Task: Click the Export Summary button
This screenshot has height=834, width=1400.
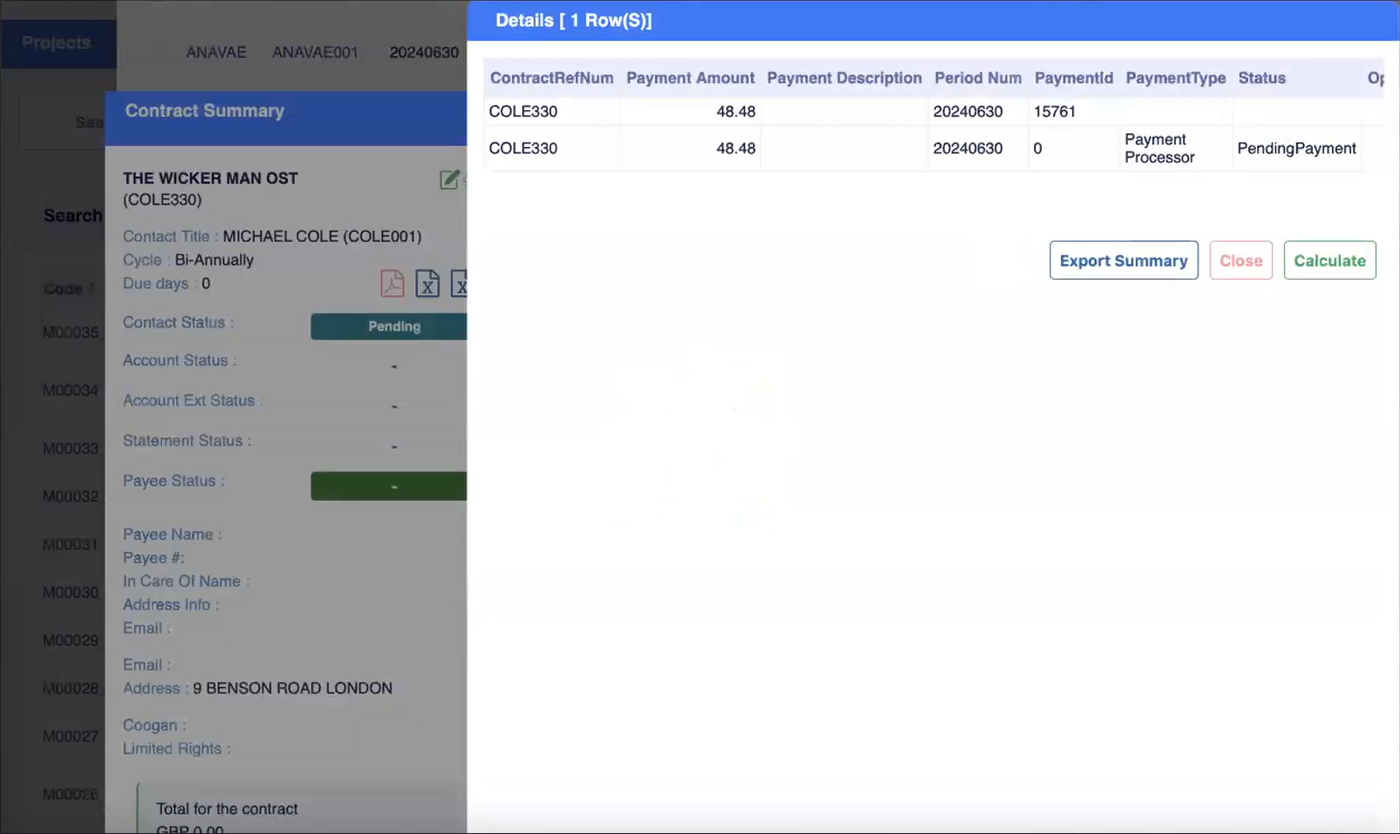Action: 1123,260
